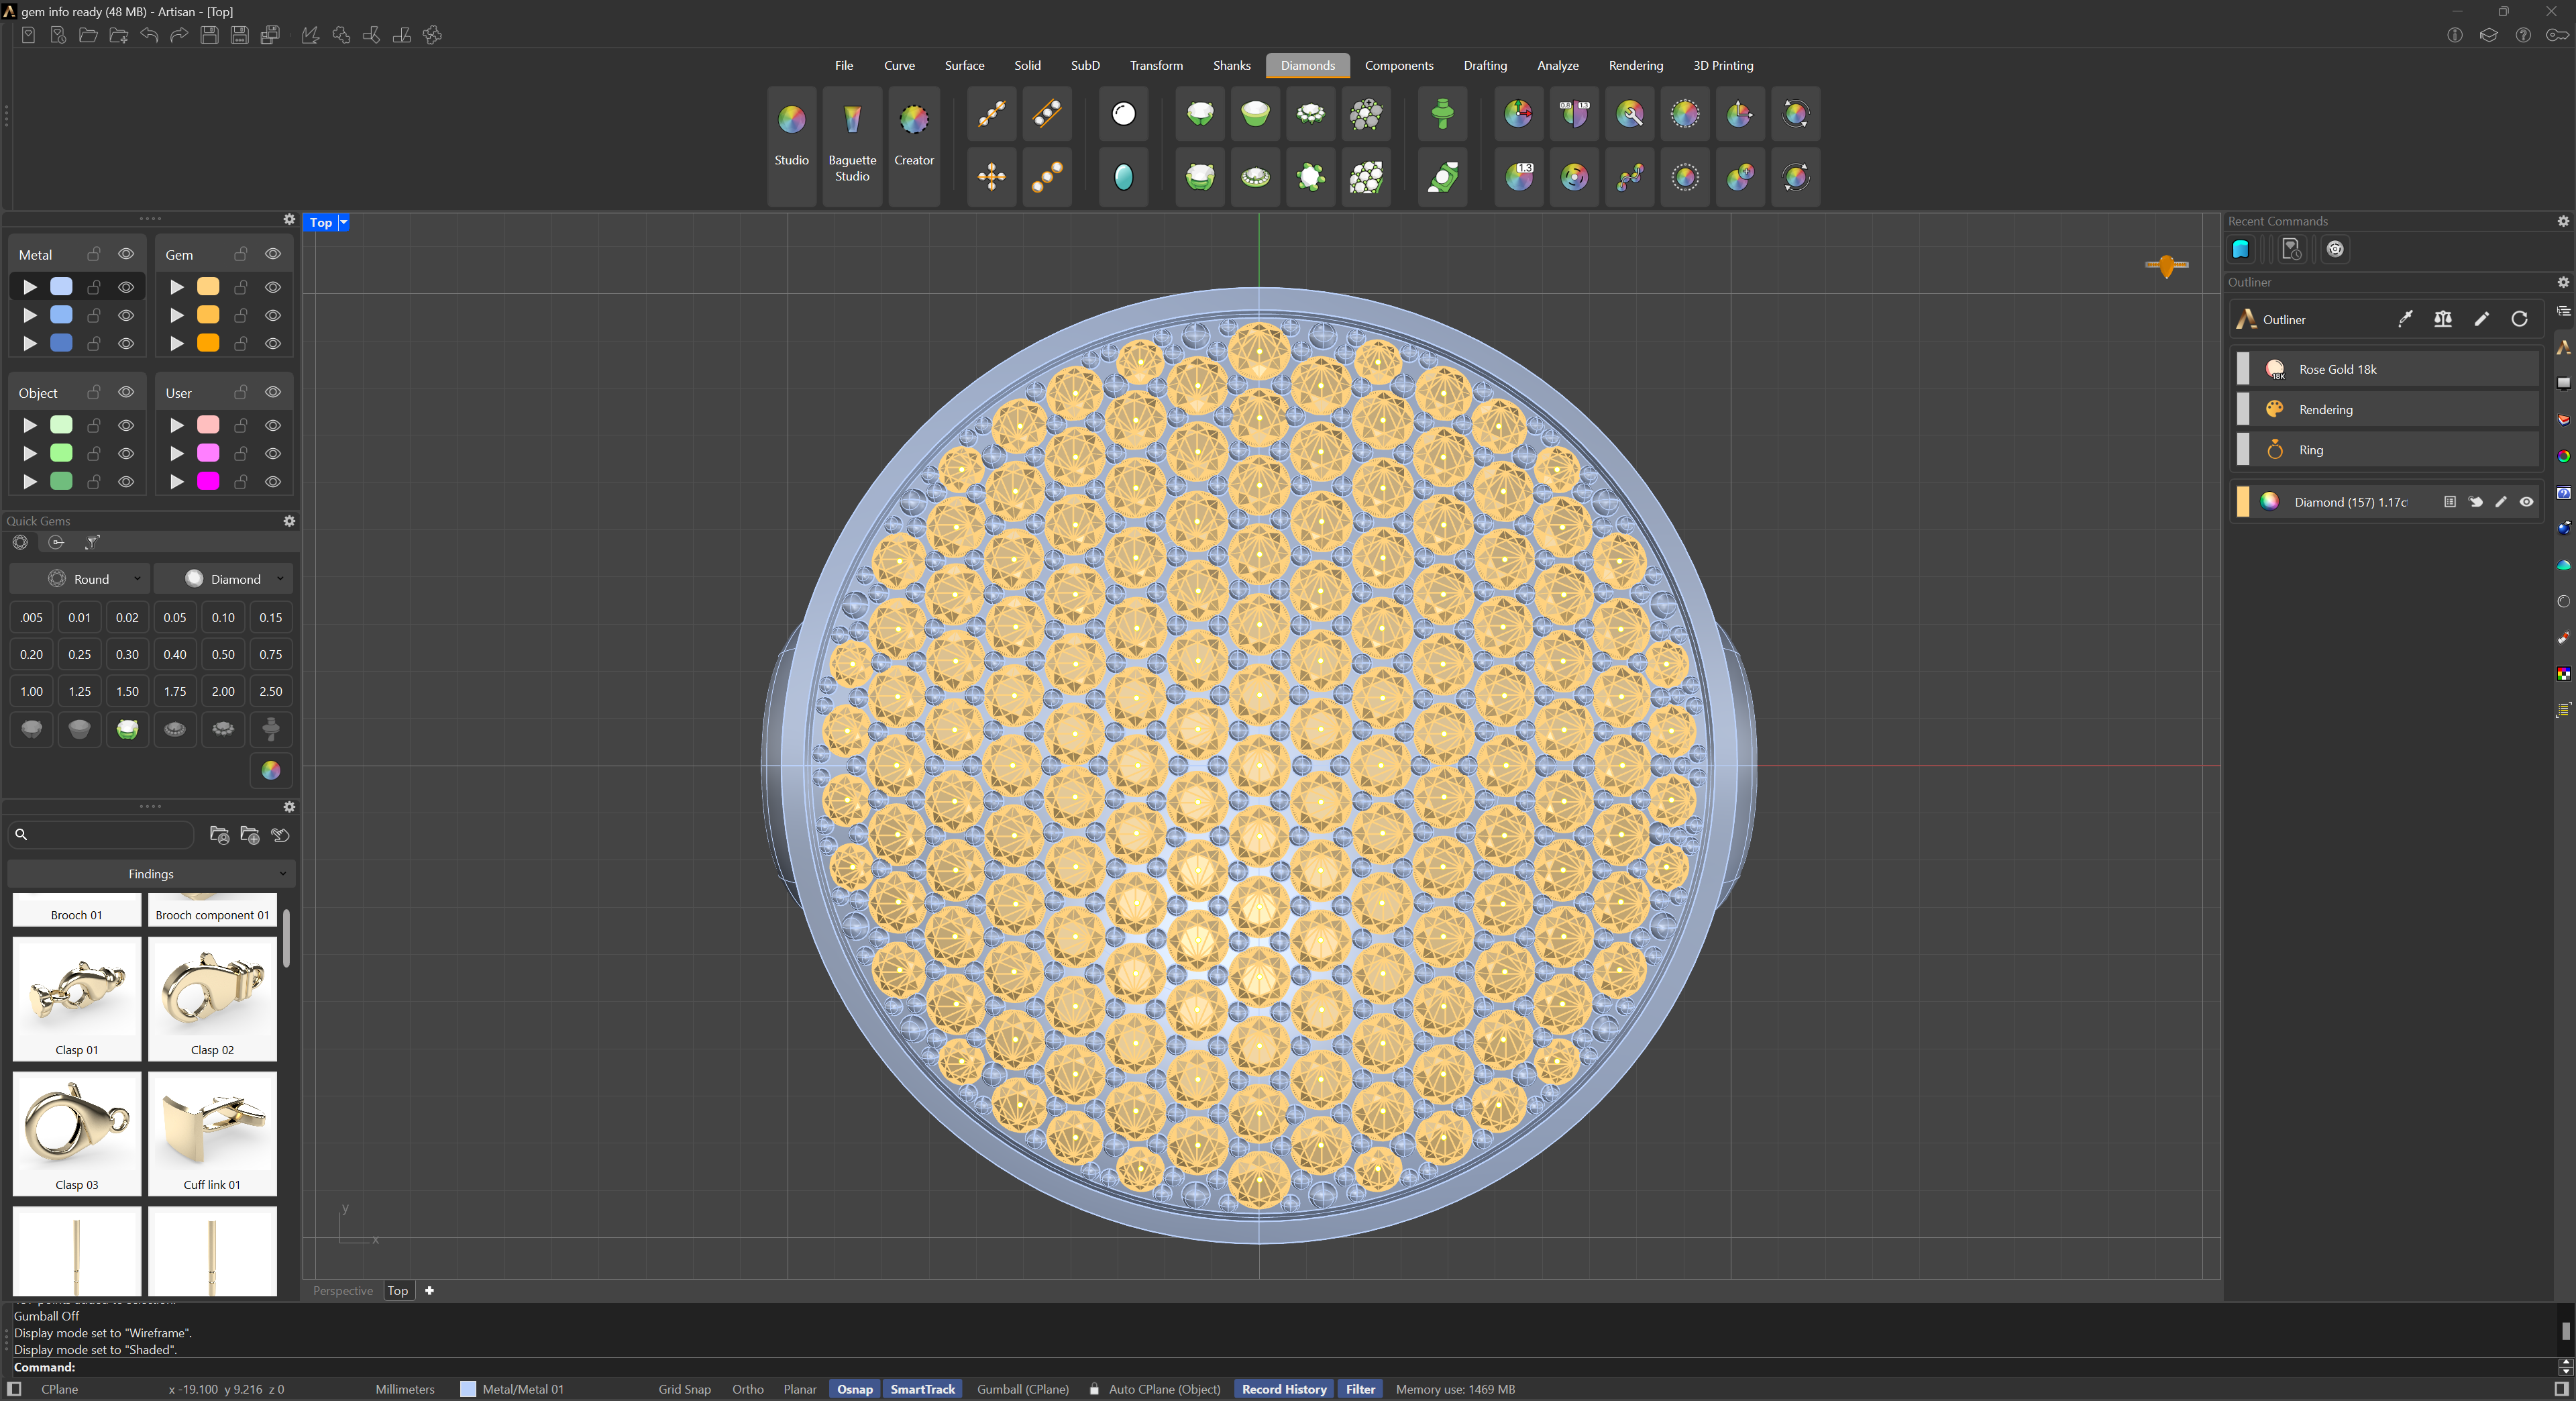
Task: Switch to the Rendering ribbon tab
Action: tap(1635, 65)
